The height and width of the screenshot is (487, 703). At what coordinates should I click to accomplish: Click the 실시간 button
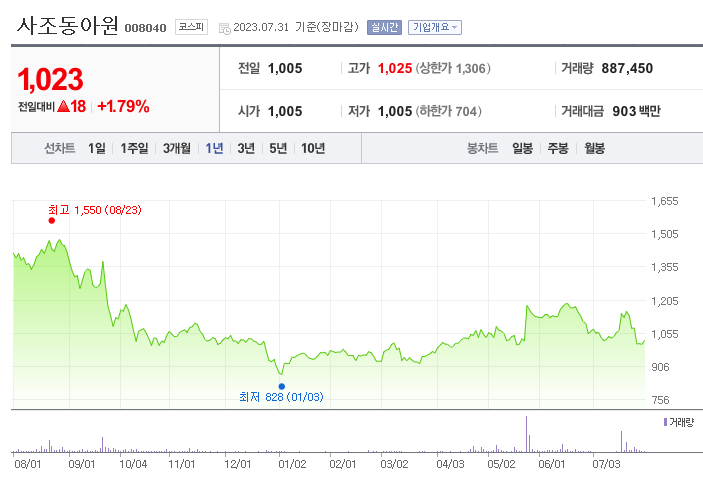pos(384,27)
